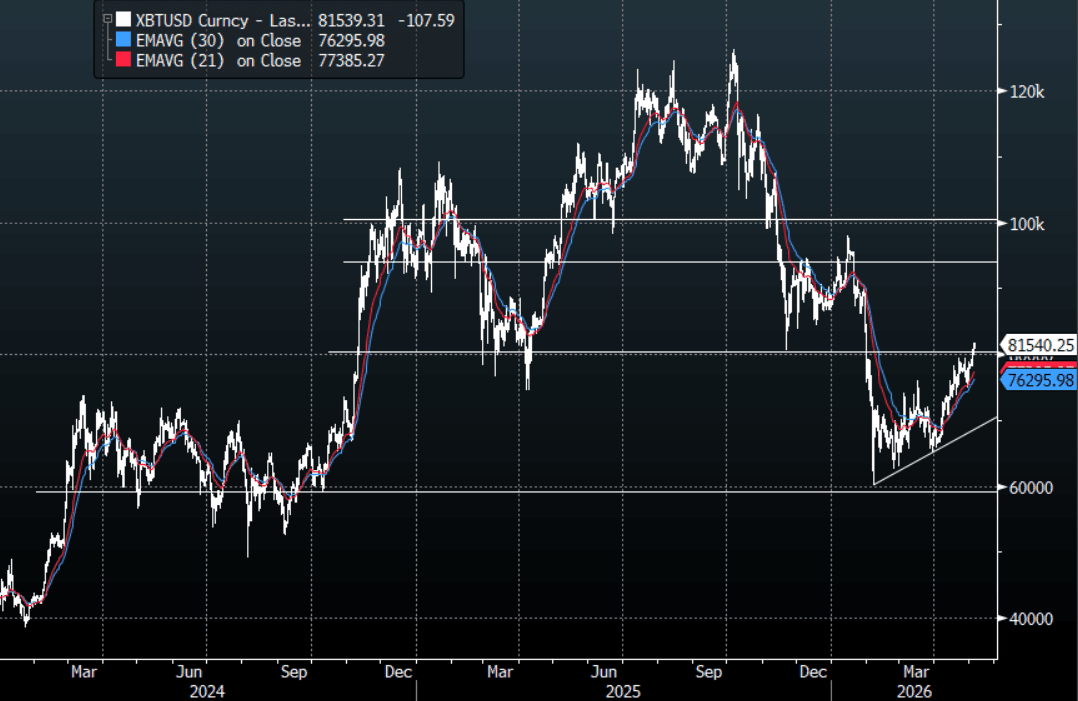Click the 76295.98 legend value
This screenshot has width=1078, height=701.
point(351,41)
